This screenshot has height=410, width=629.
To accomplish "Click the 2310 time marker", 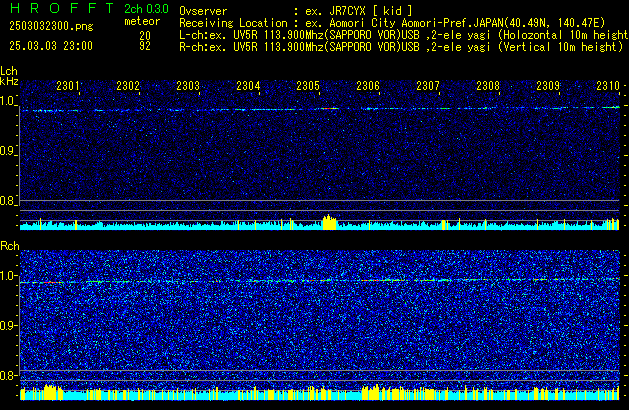I will pos(608,85).
